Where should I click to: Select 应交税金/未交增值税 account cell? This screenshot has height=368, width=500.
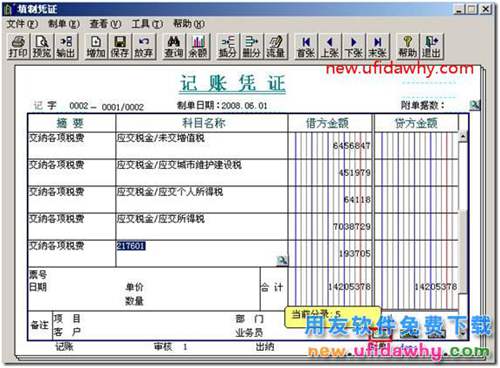202,146
